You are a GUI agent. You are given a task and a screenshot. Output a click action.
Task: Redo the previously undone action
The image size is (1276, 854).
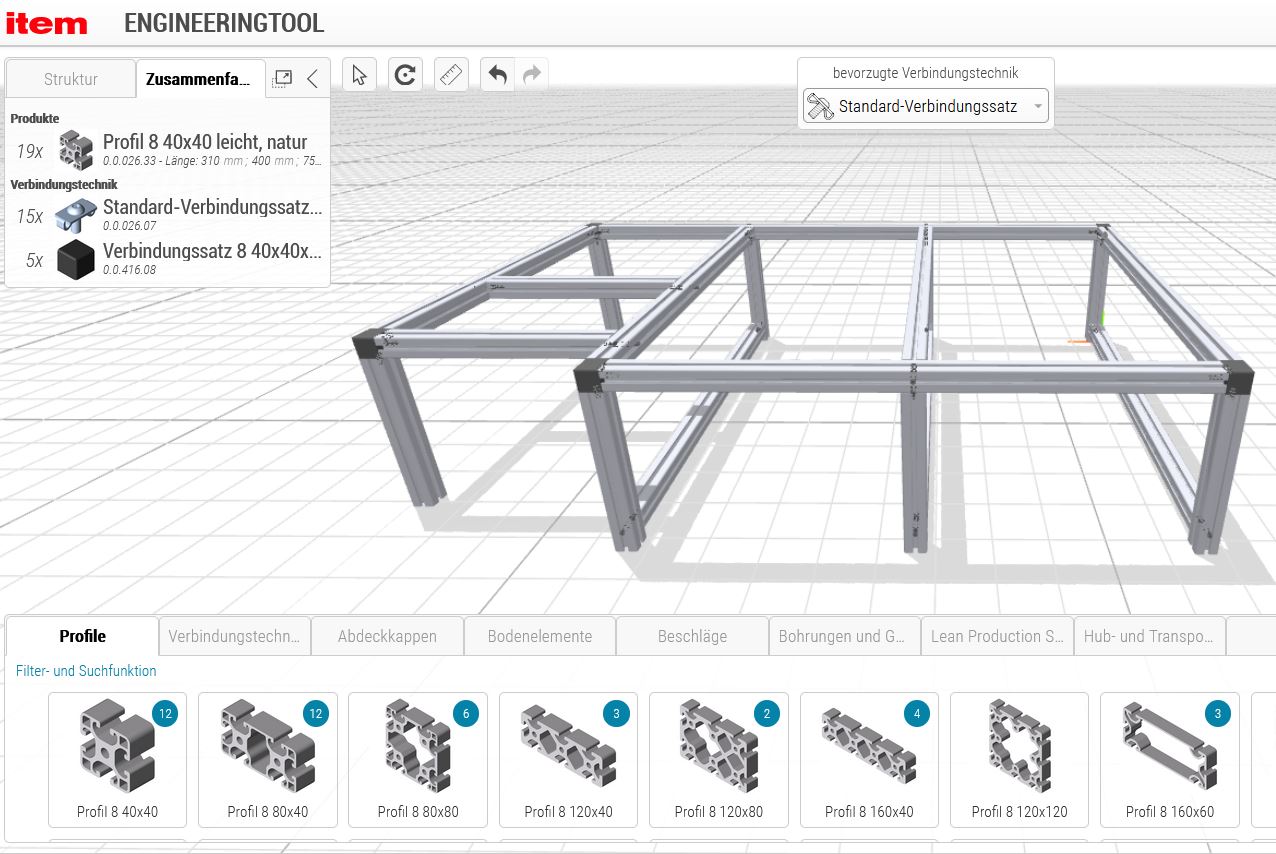point(532,75)
